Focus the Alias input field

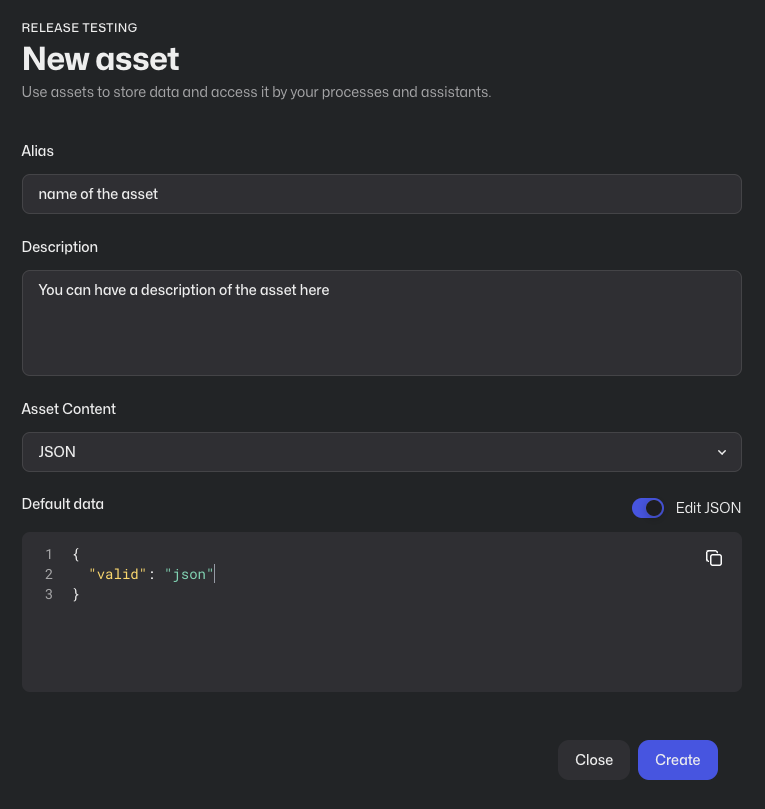click(382, 194)
